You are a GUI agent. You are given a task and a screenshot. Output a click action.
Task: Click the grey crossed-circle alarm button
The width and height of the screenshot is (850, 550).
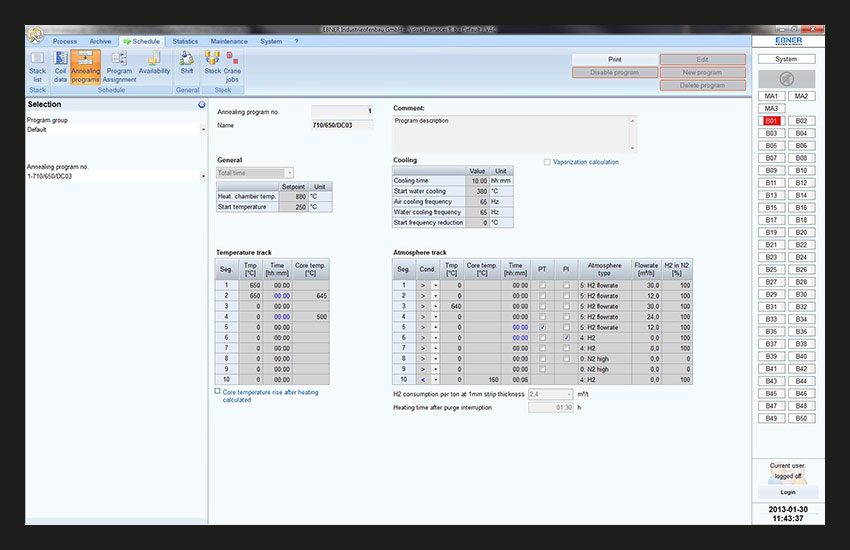coord(786,79)
